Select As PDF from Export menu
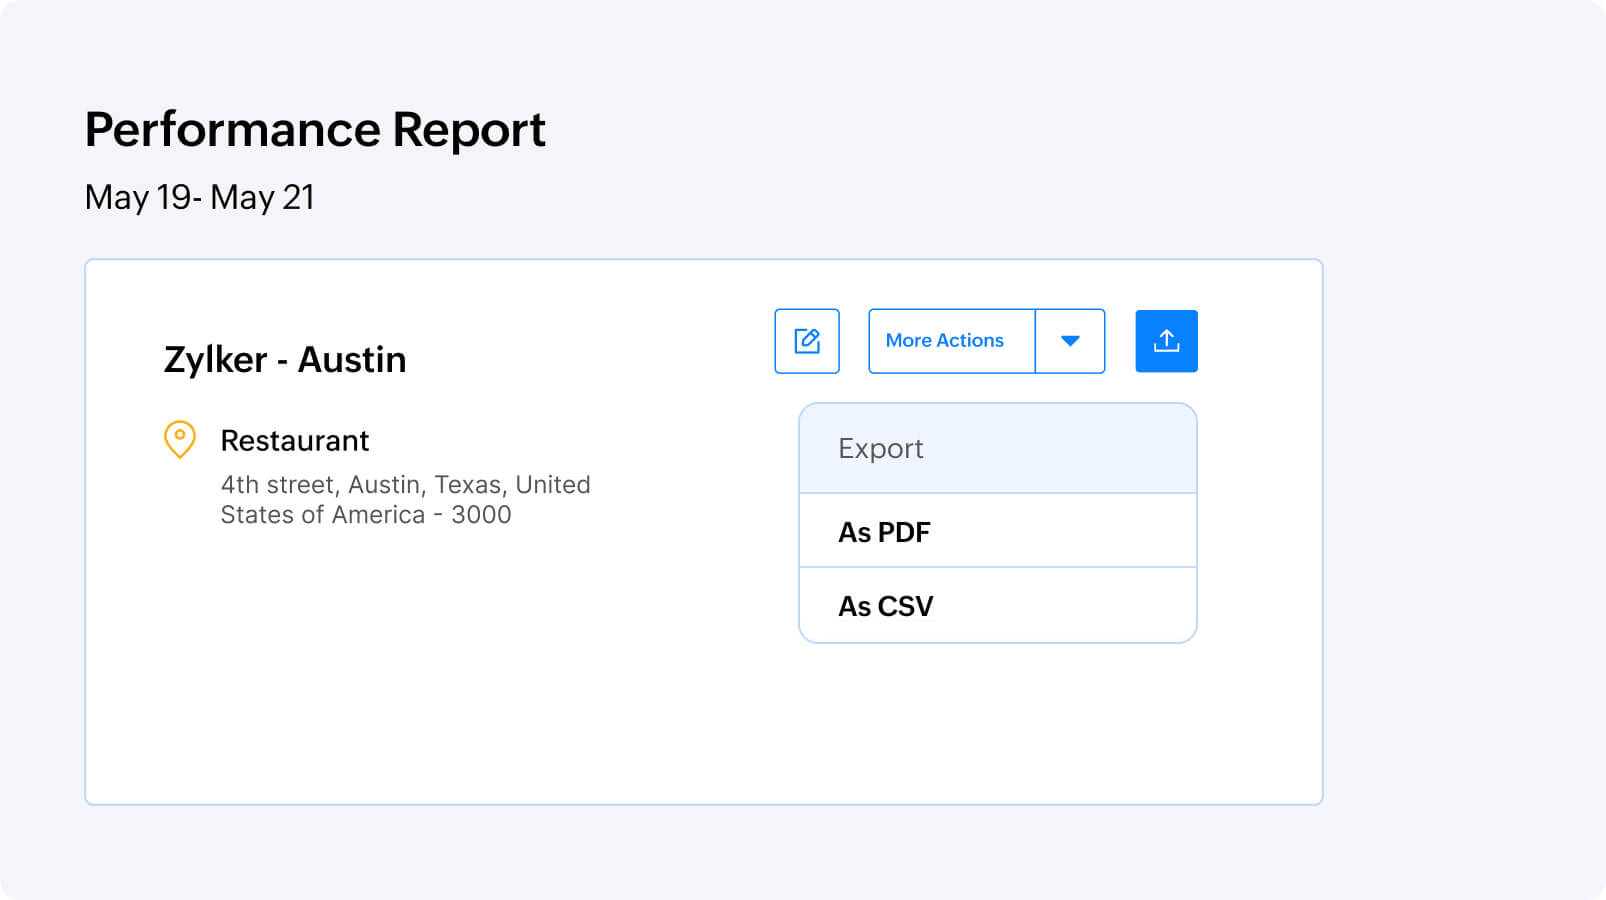The height and width of the screenshot is (900, 1606). [884, 532]
